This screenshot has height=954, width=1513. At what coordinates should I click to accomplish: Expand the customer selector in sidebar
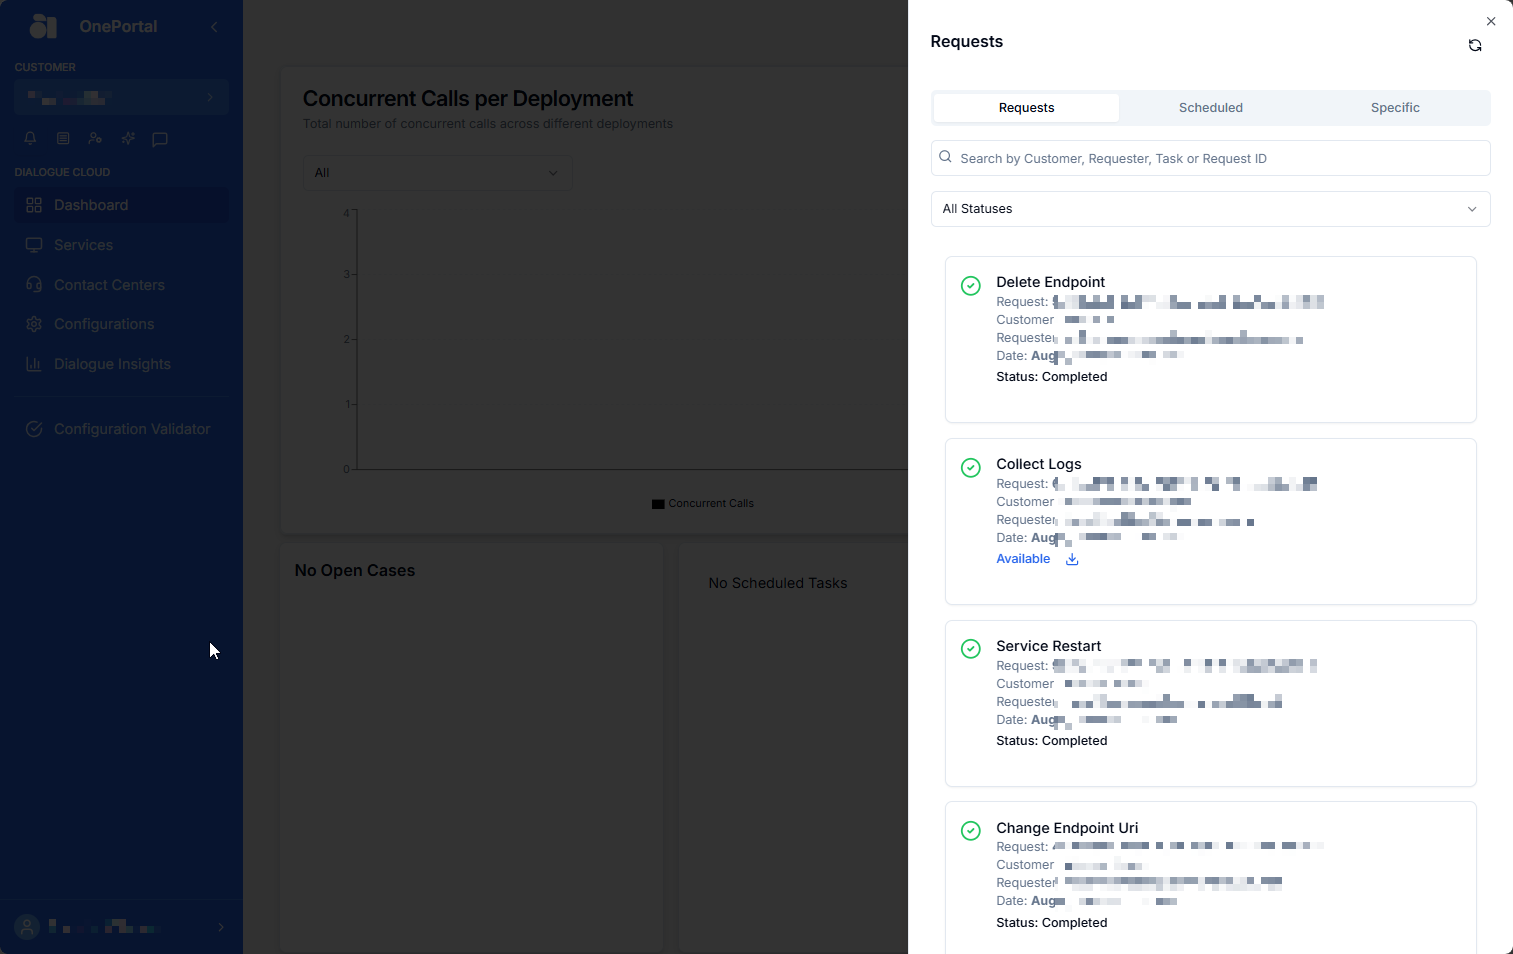(x=122, y=97)
